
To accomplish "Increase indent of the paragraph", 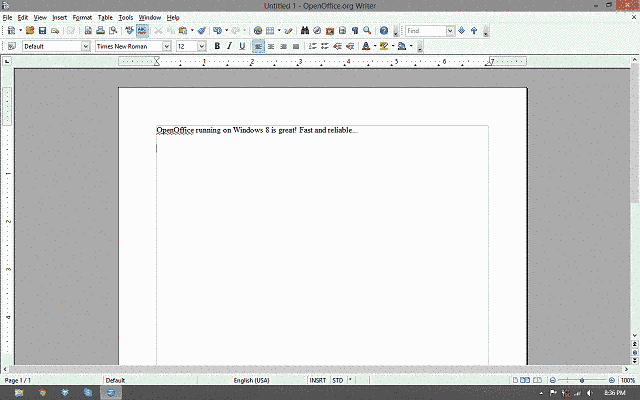I will (350, 46).
